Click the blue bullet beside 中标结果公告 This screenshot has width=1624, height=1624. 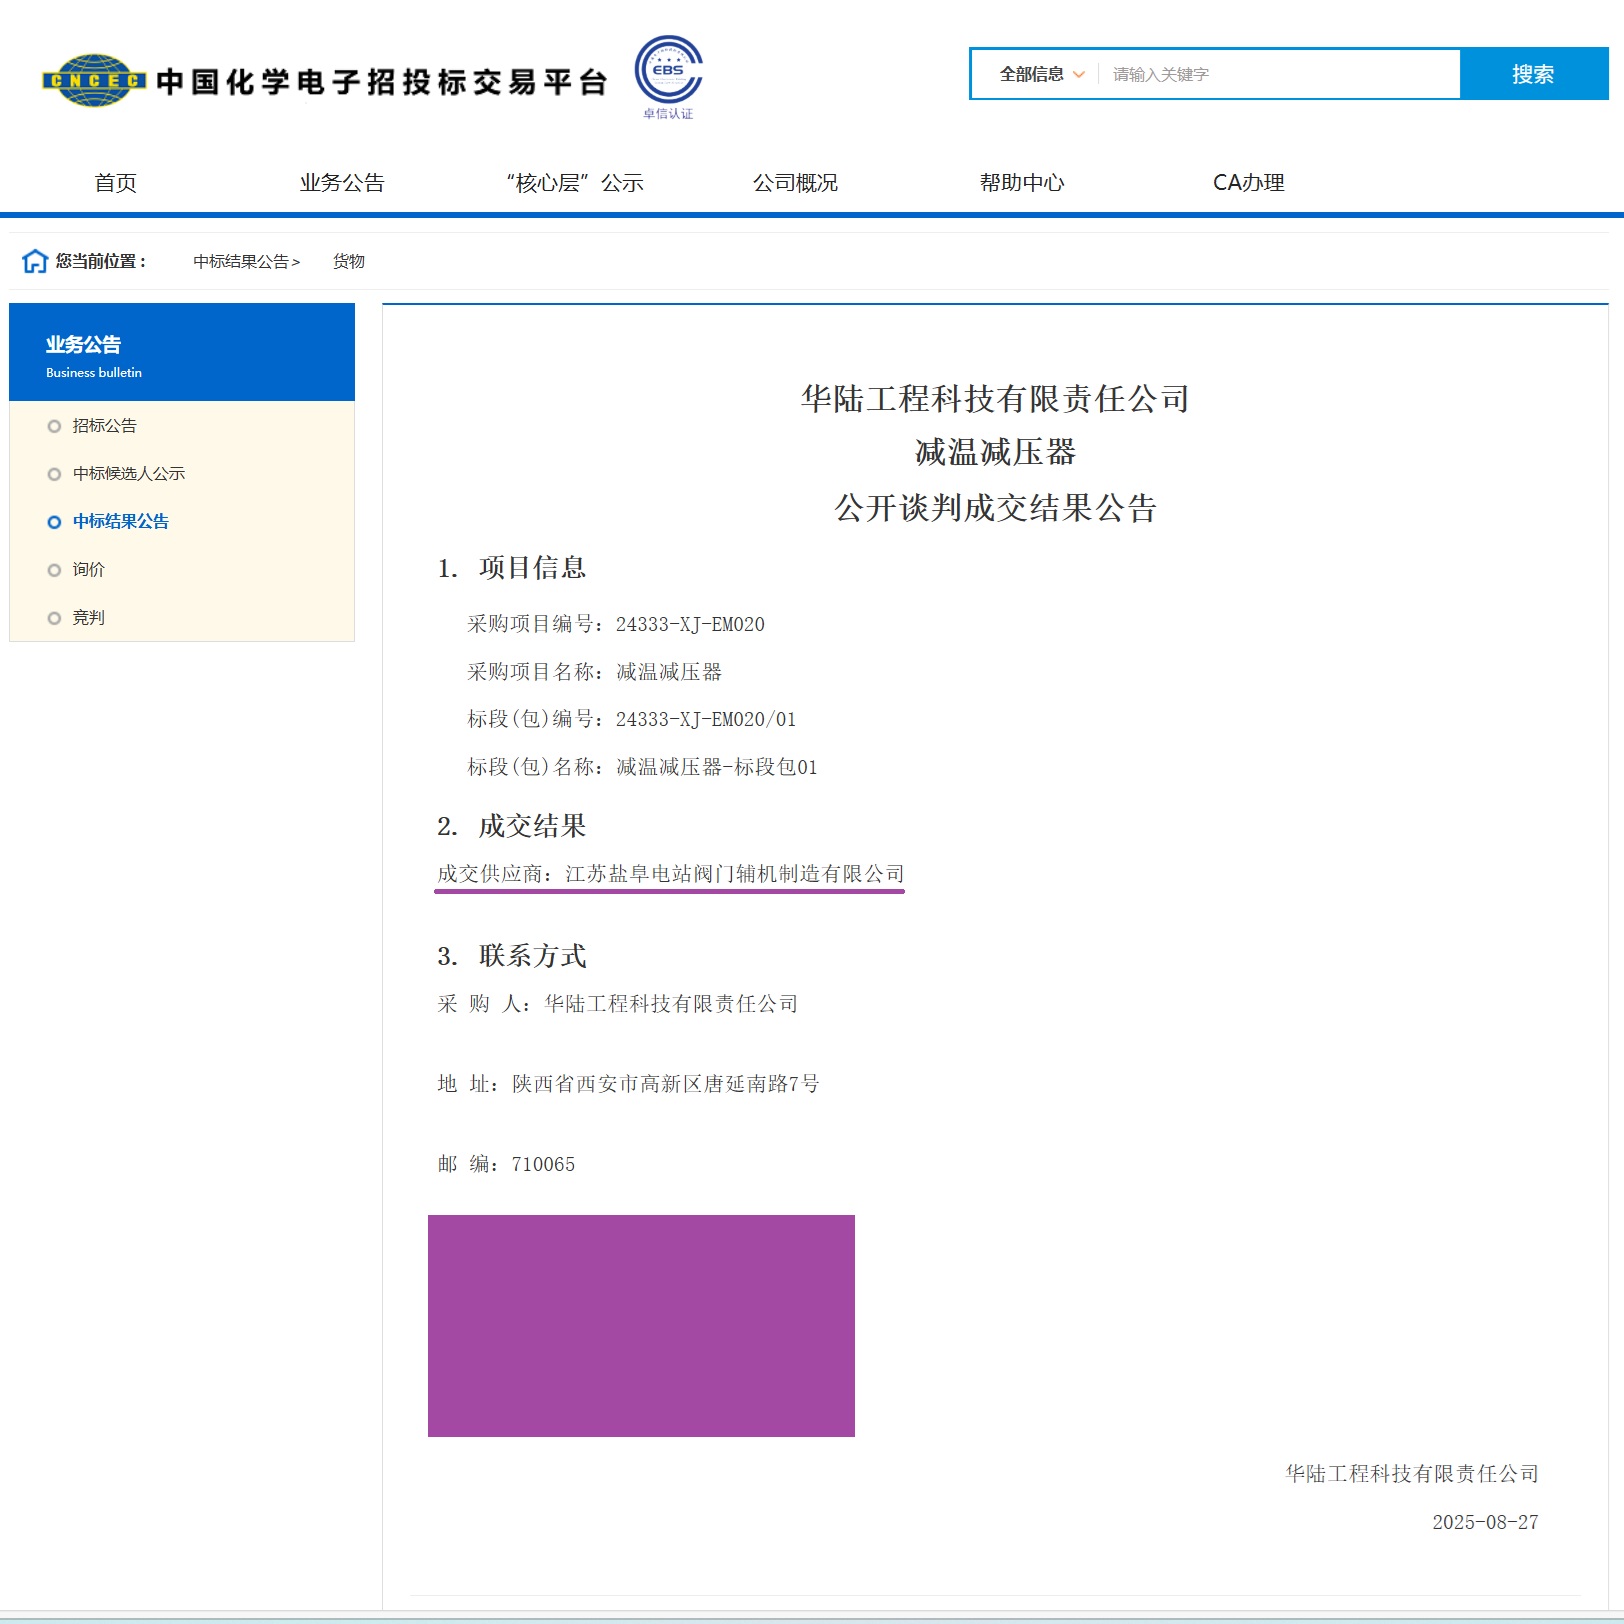point(54,522)
